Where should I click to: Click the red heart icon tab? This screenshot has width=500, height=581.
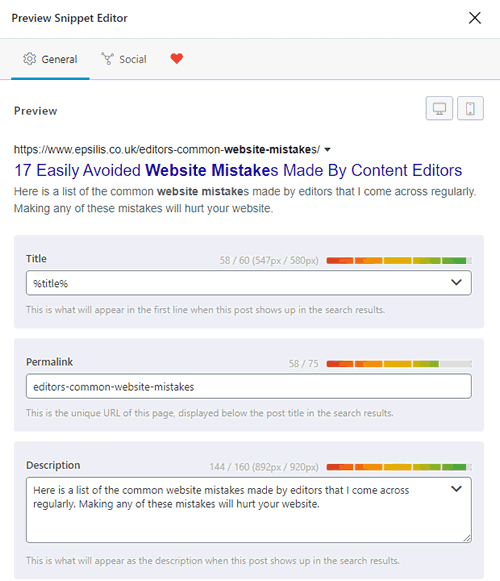(x=176, y=59)
